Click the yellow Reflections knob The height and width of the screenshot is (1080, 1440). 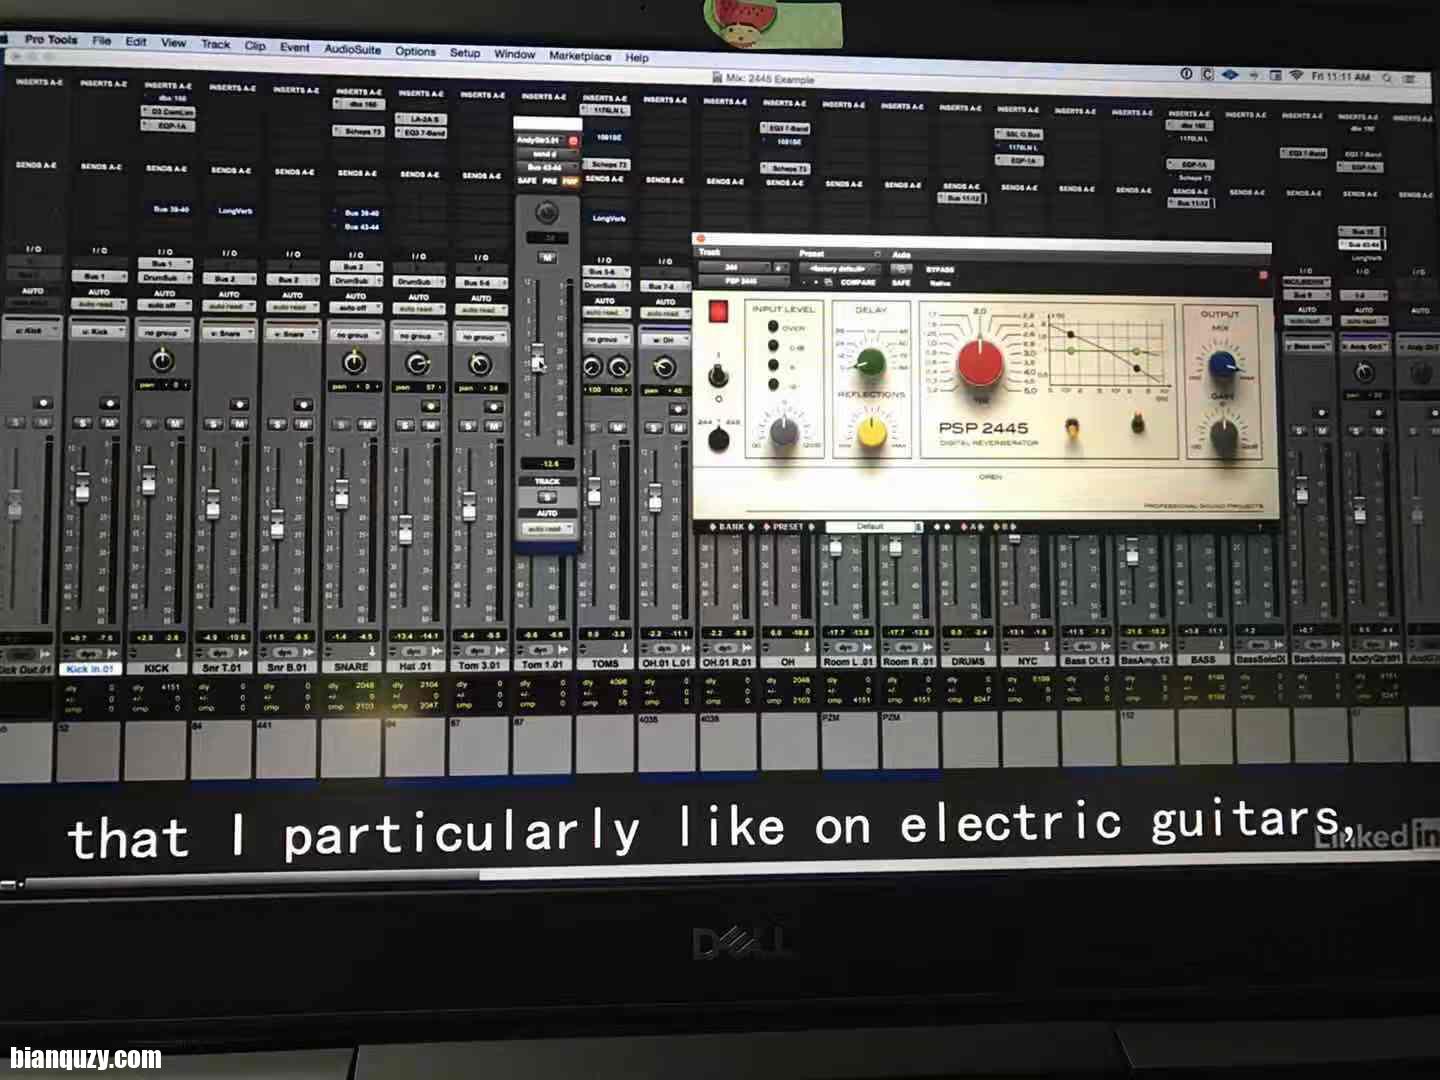tap(872, 430)
